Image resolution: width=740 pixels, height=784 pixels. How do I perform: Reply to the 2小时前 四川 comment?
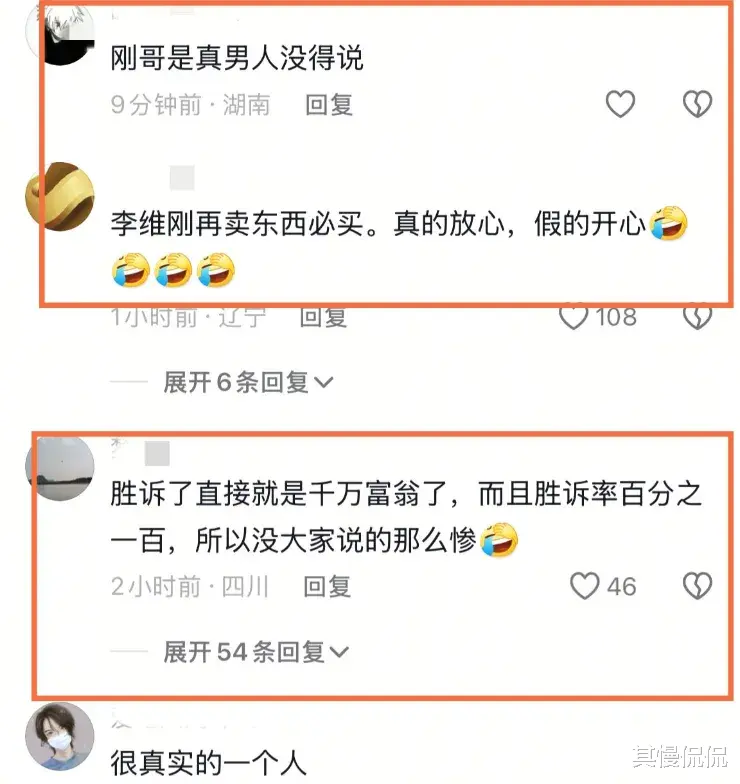click(x=327, y=586)
